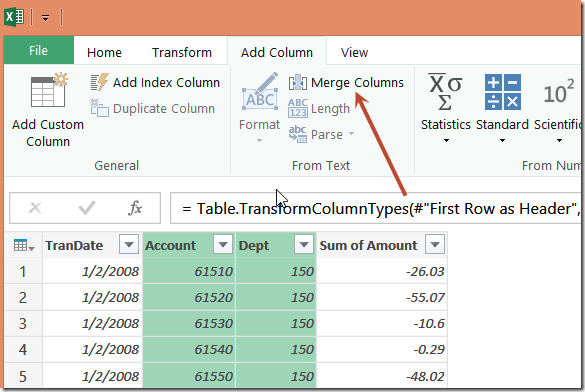The image size is (585, 392).
Task: Click the Length icon
Action: click(x=298, y=108)
